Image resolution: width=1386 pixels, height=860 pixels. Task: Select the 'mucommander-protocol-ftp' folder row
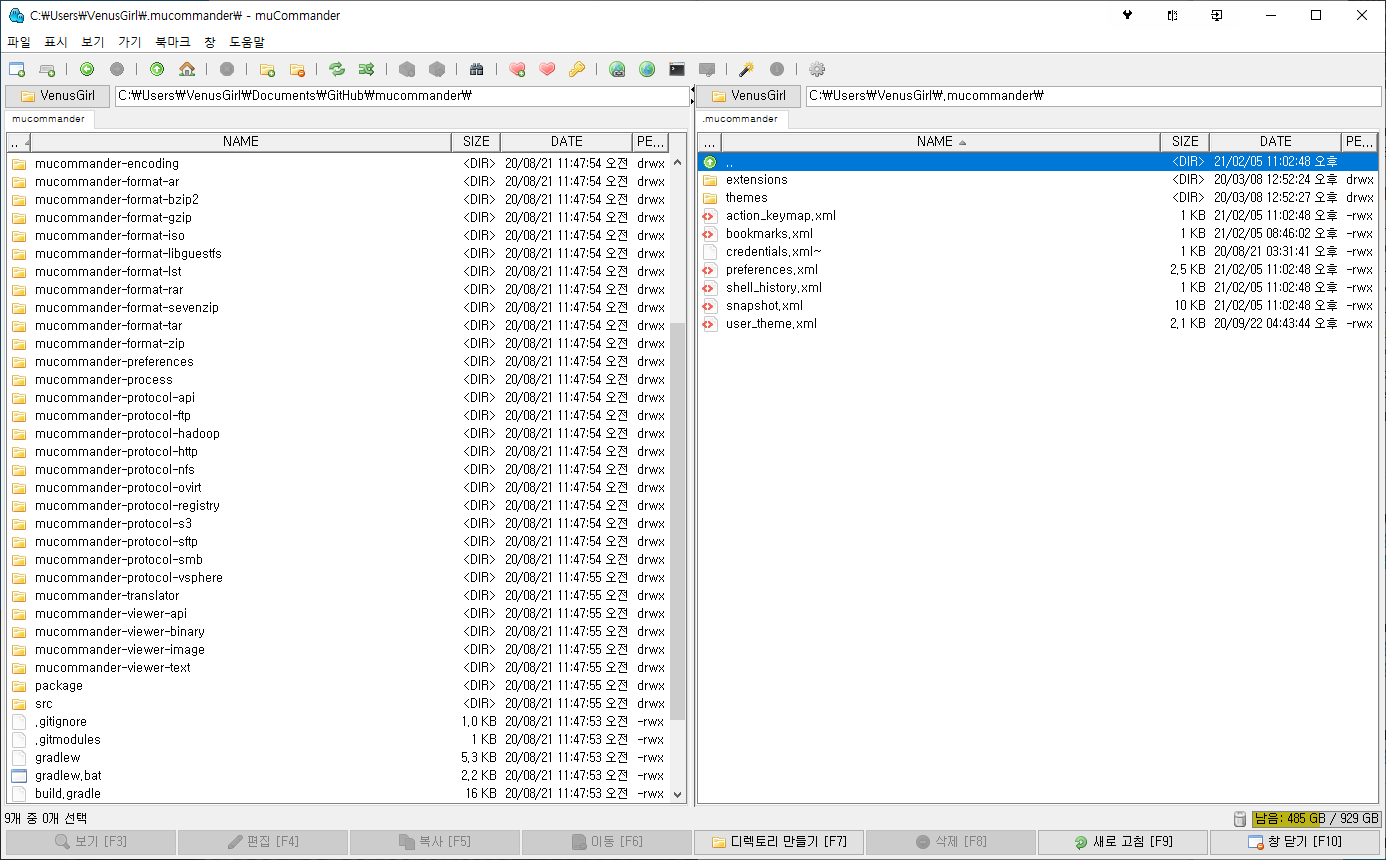338,416
